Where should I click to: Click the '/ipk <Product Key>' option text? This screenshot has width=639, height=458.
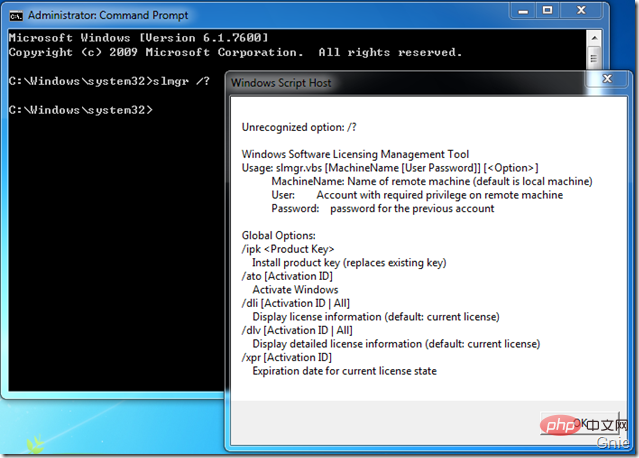pyautogui.click(x=288, y=249)
